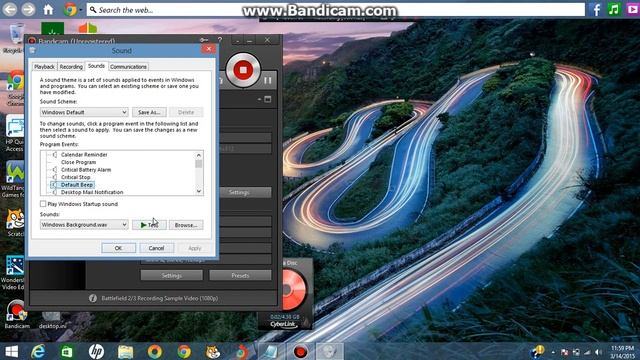
Task: Click the browser forward arrow
Action: (x=28, y=9)
